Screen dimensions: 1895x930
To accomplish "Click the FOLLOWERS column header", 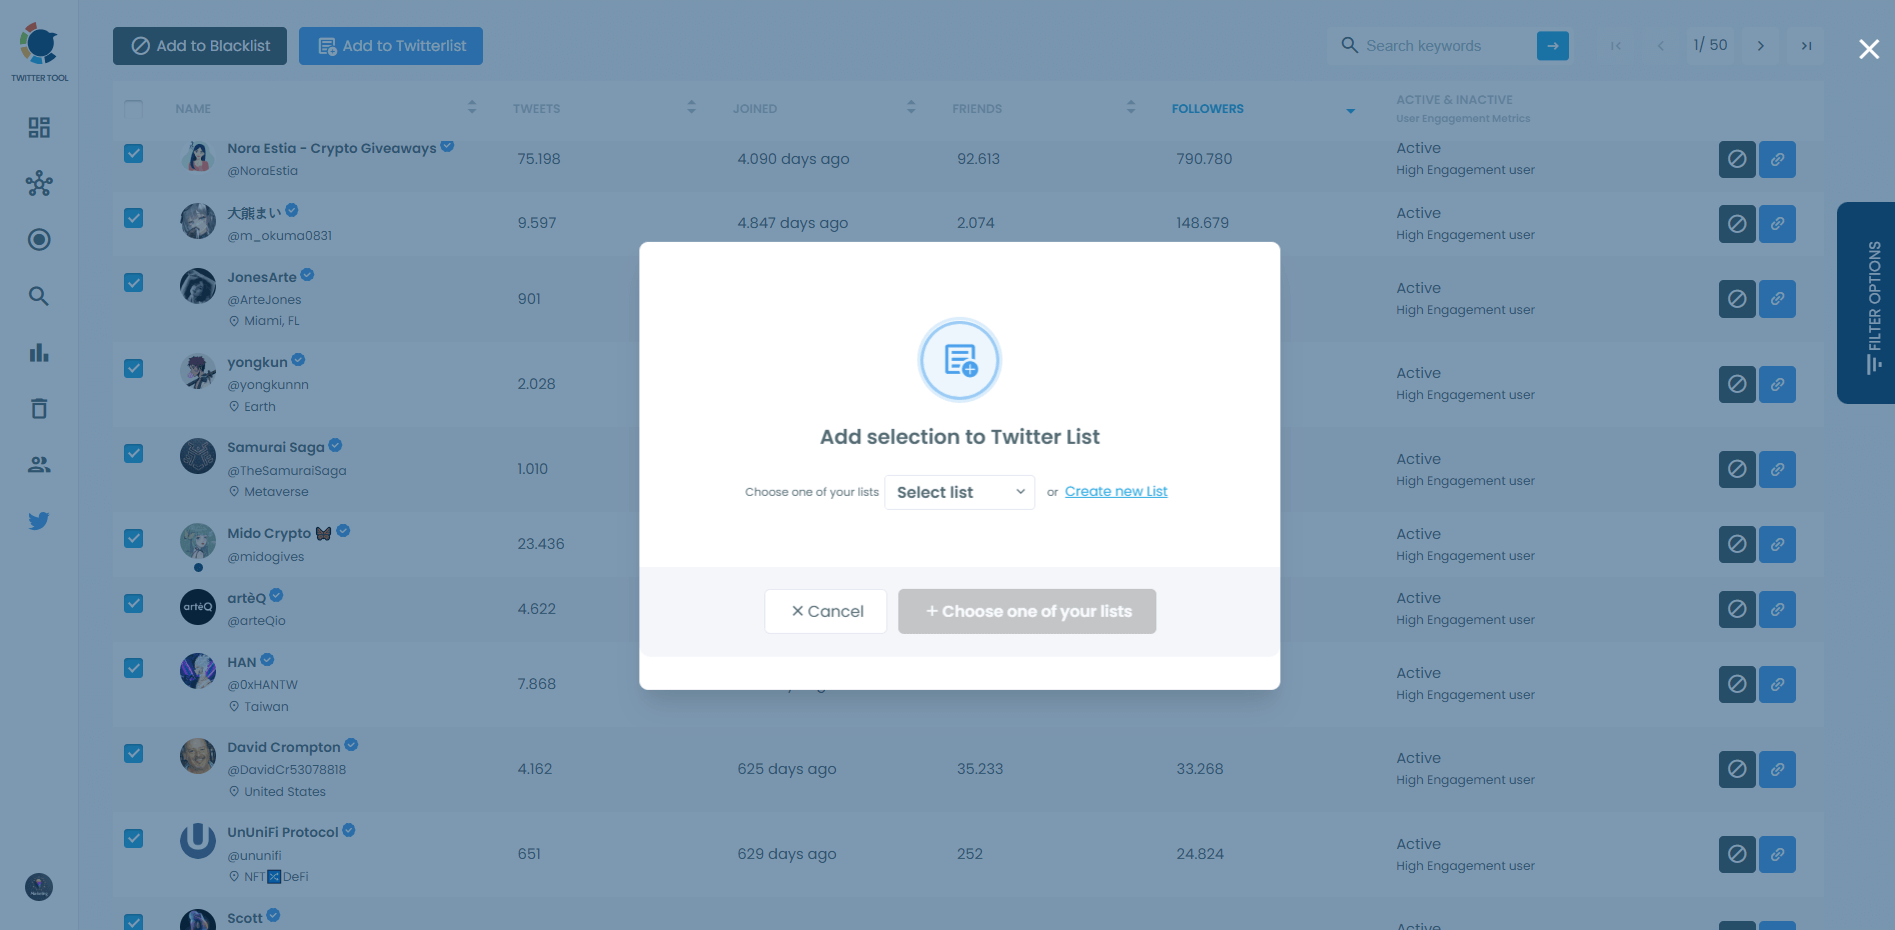I will coord(1208,109).
